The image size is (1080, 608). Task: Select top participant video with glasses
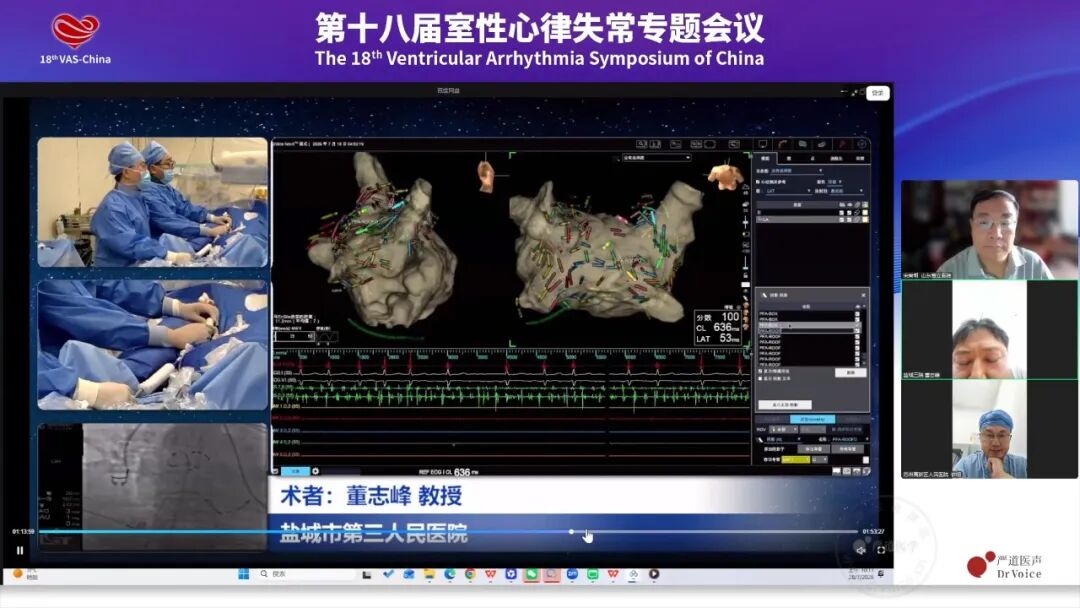click(990, 229)
